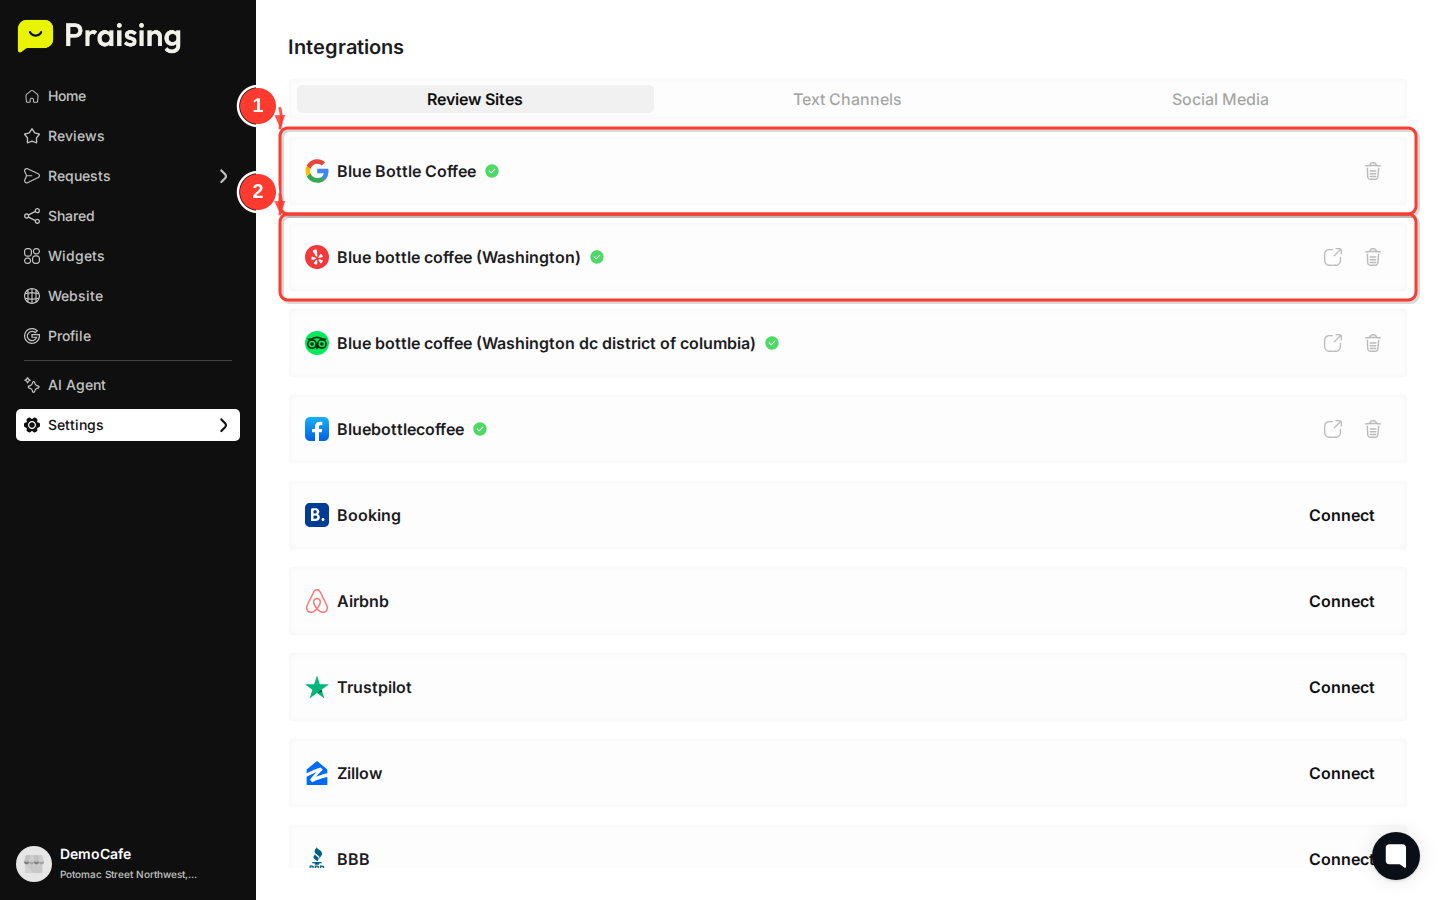Viewport: 1440px width, 900px height.
Task: Open the DemoCafe account profile
Action: click(96, 862)
